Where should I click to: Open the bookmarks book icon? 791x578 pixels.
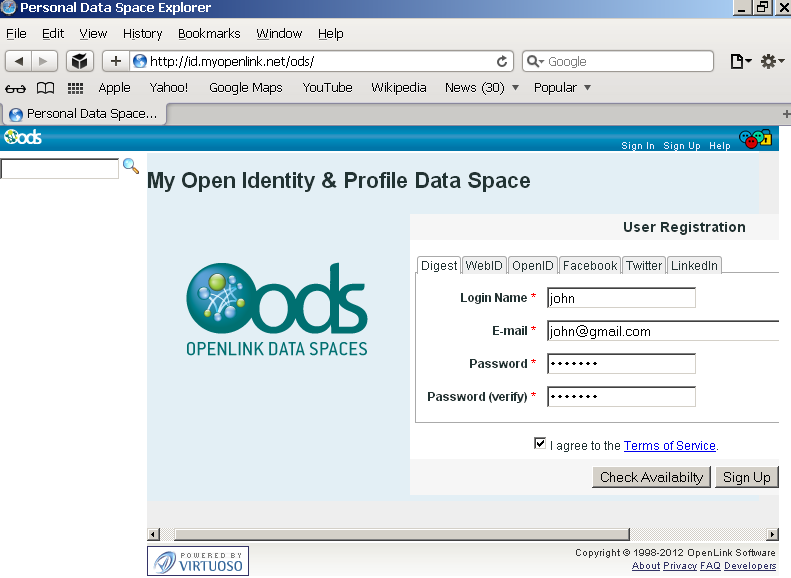(x=45, y=88)
